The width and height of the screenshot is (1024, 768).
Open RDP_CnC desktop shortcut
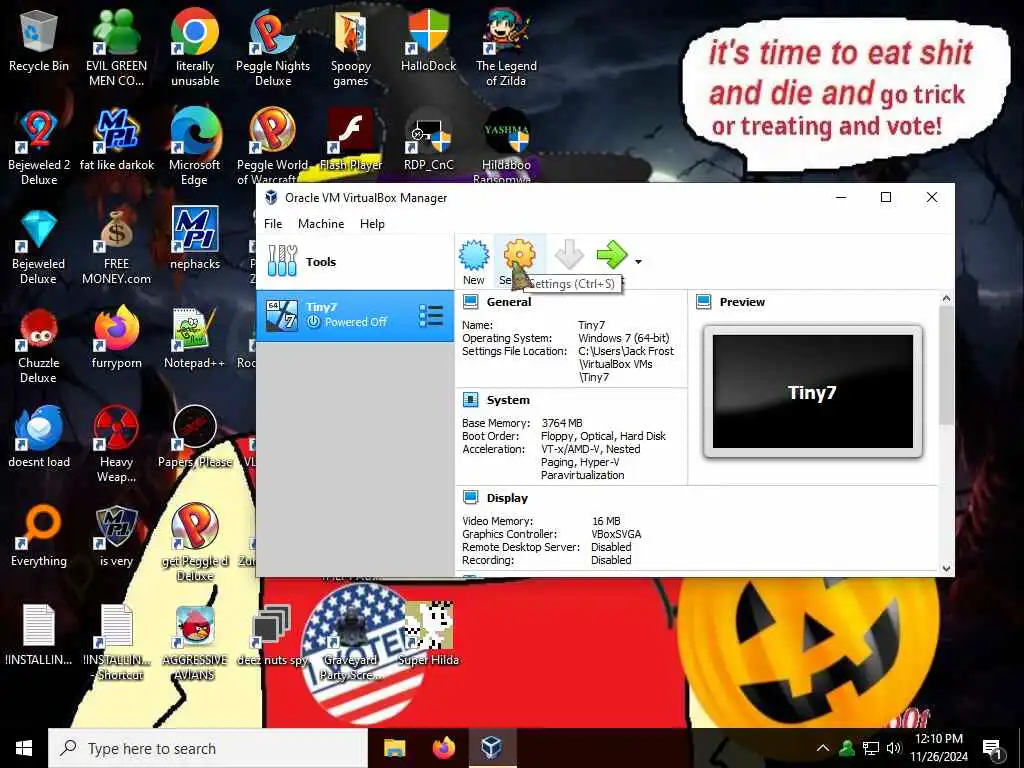click(428, 140)
